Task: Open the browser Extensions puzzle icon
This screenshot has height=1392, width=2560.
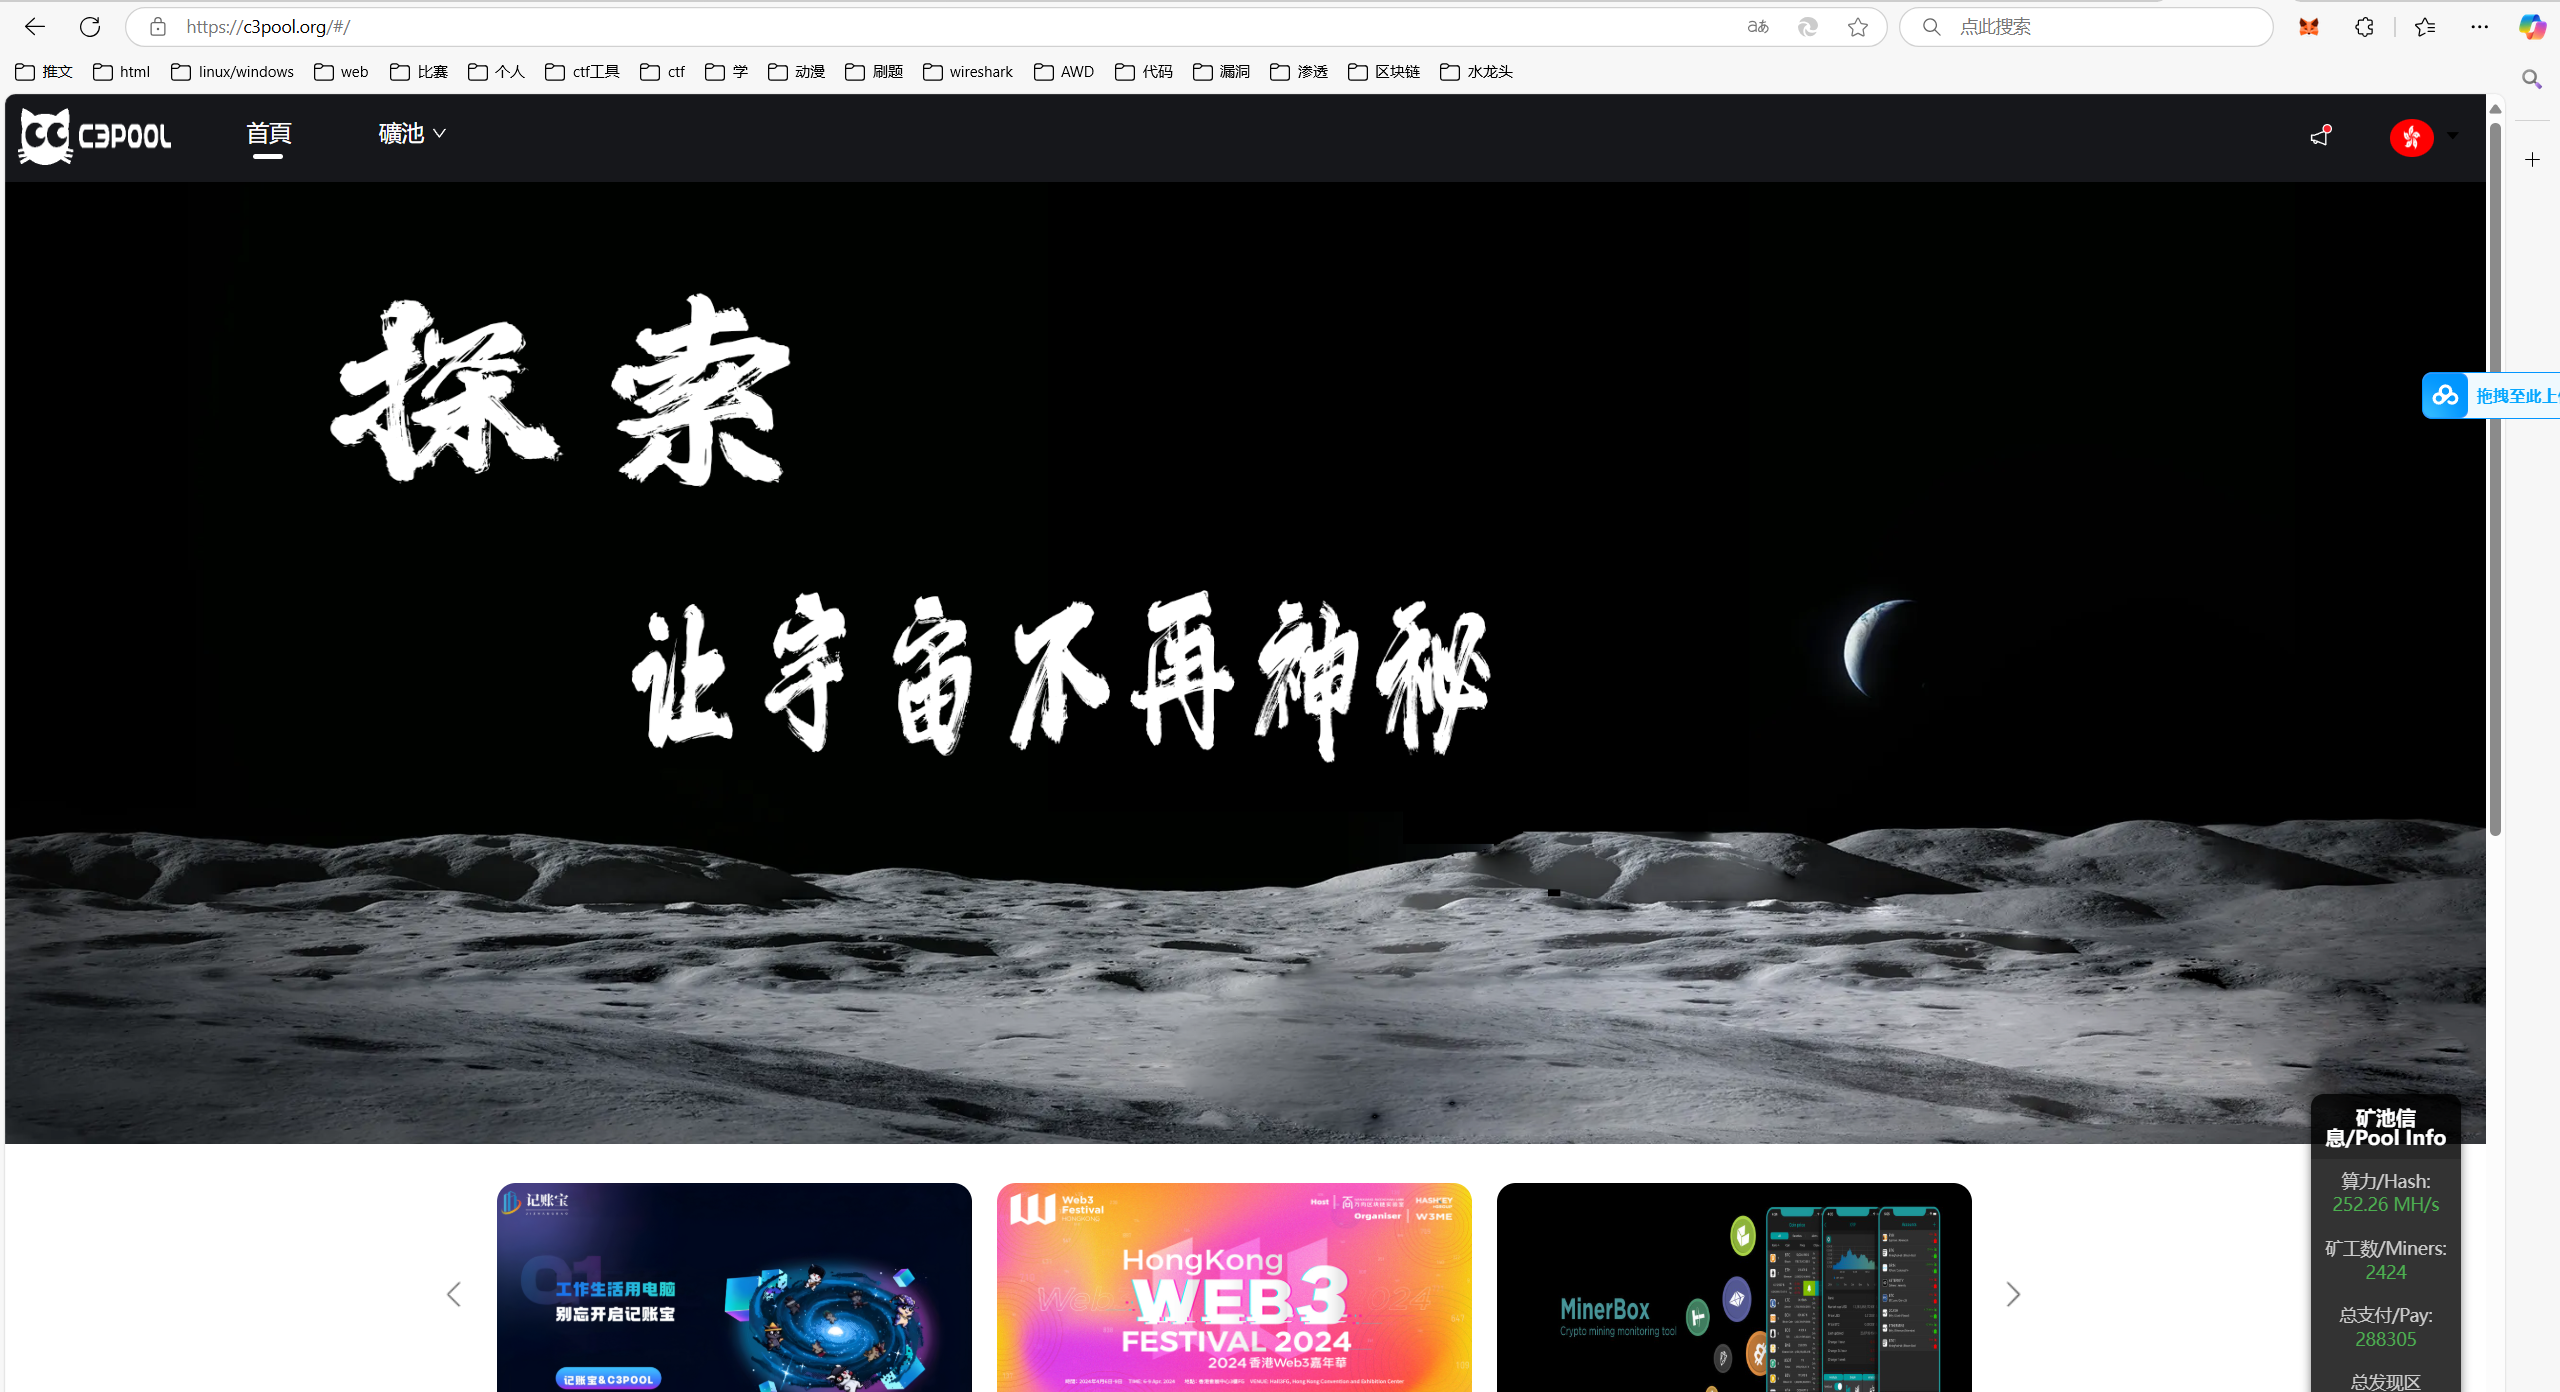Action: coord(2364,27)
